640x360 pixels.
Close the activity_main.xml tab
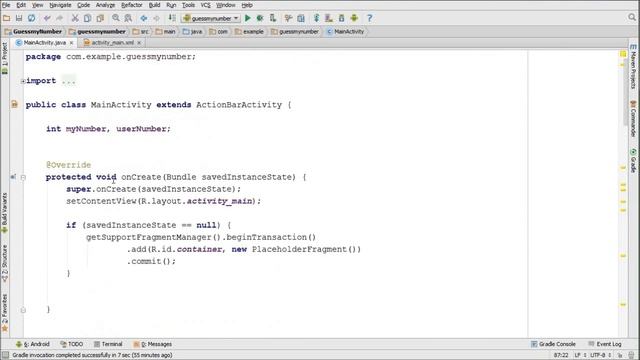point(139,43)
